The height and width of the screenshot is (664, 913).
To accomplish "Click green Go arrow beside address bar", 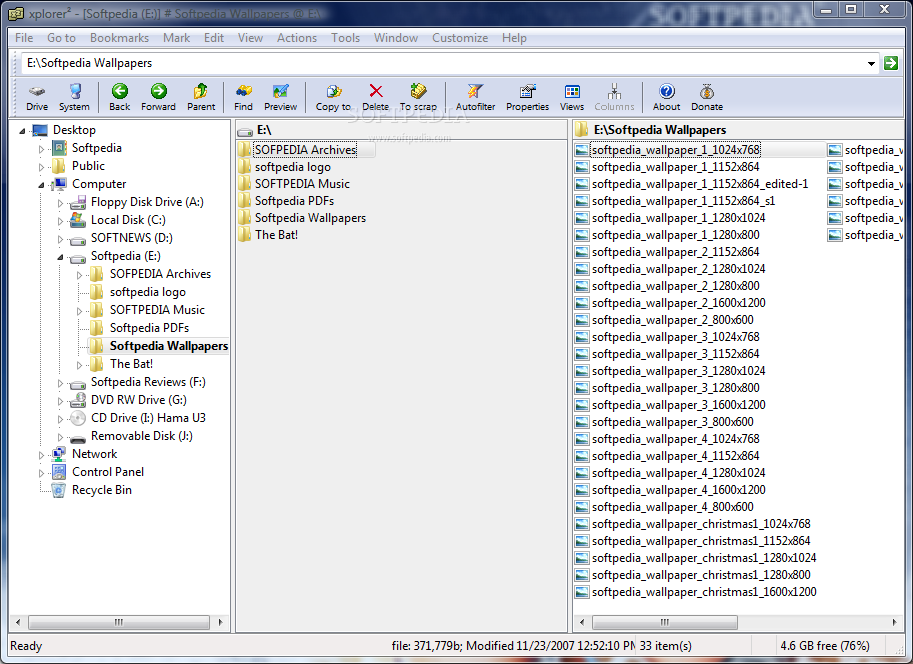I will (x=890, y=63).
